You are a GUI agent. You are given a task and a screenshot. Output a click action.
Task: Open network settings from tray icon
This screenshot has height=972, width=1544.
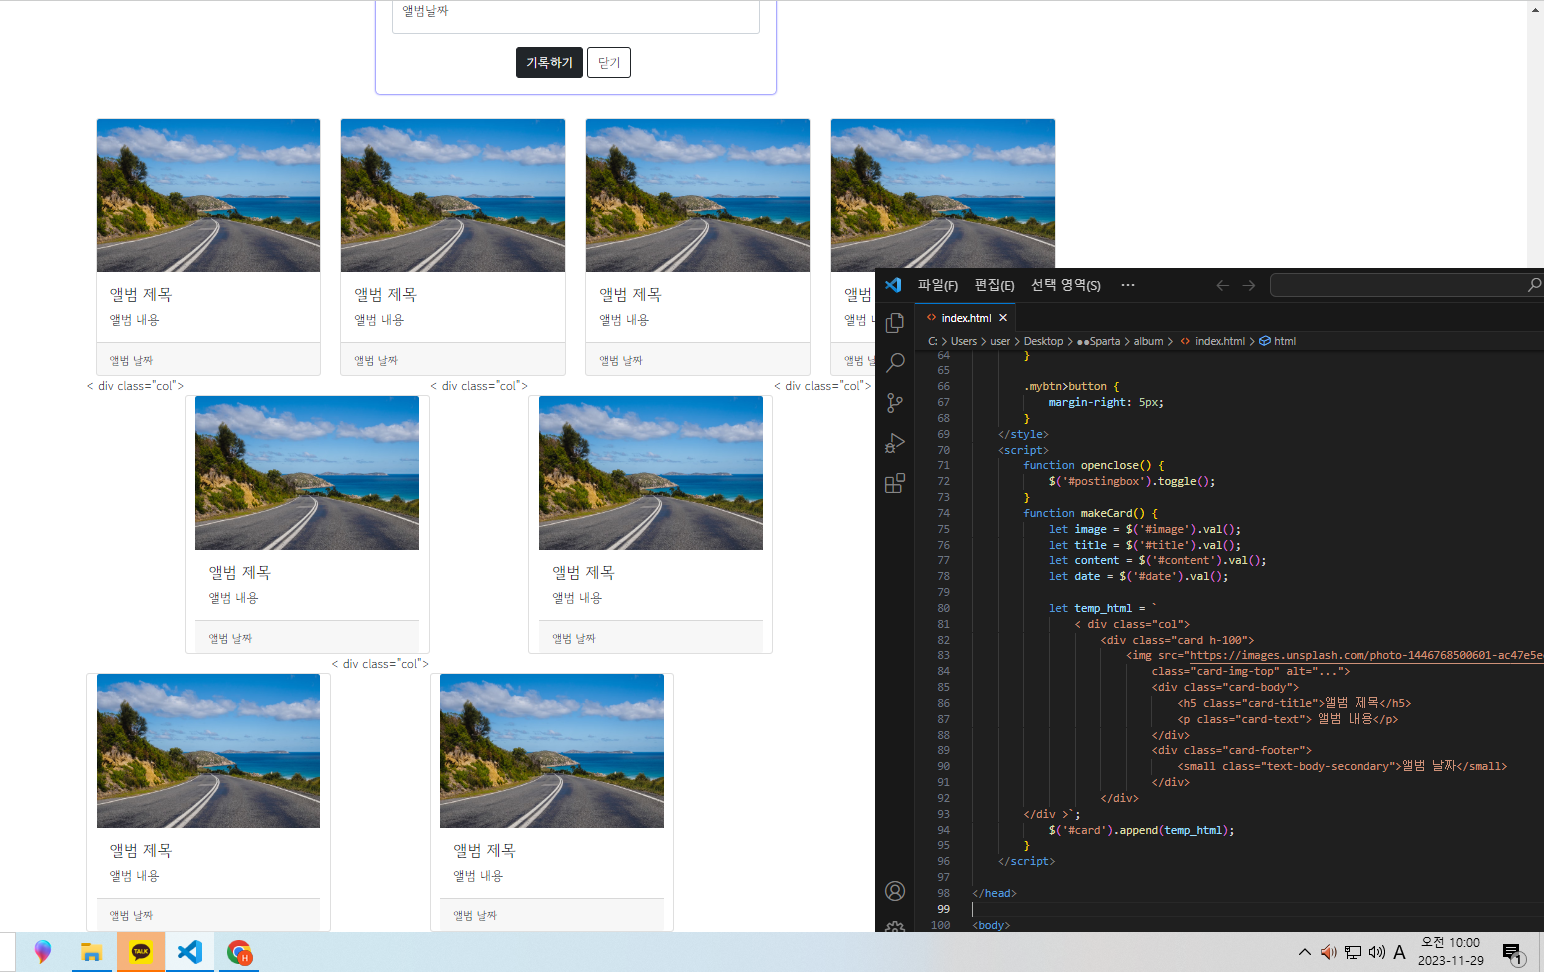click(1353, 952)
